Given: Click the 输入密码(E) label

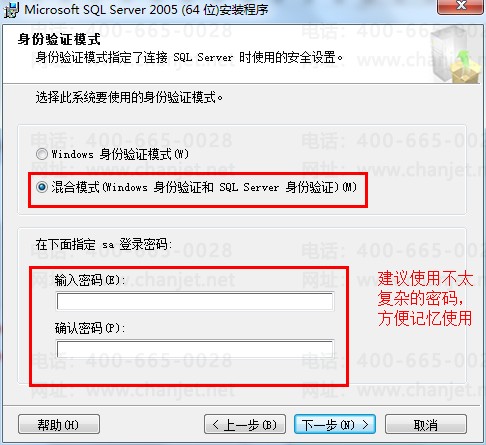Looking at the screenshot, I should tap(90, 280).
